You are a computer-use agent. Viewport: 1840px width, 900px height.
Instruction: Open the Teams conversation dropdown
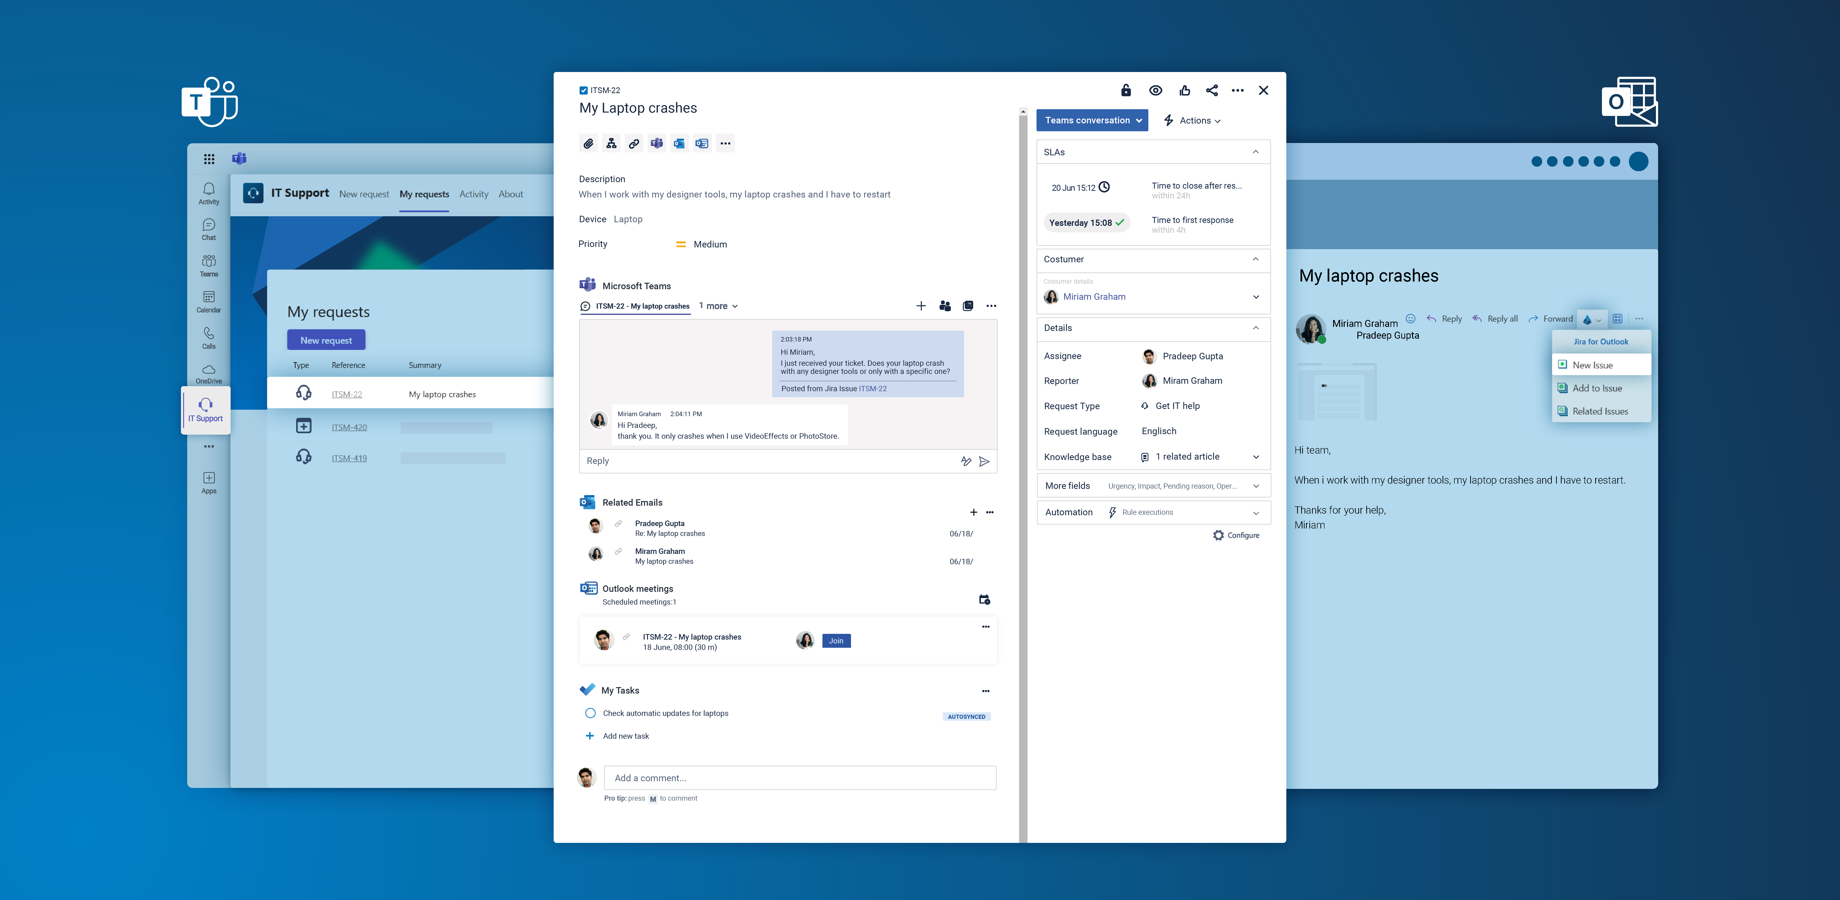1092,120
